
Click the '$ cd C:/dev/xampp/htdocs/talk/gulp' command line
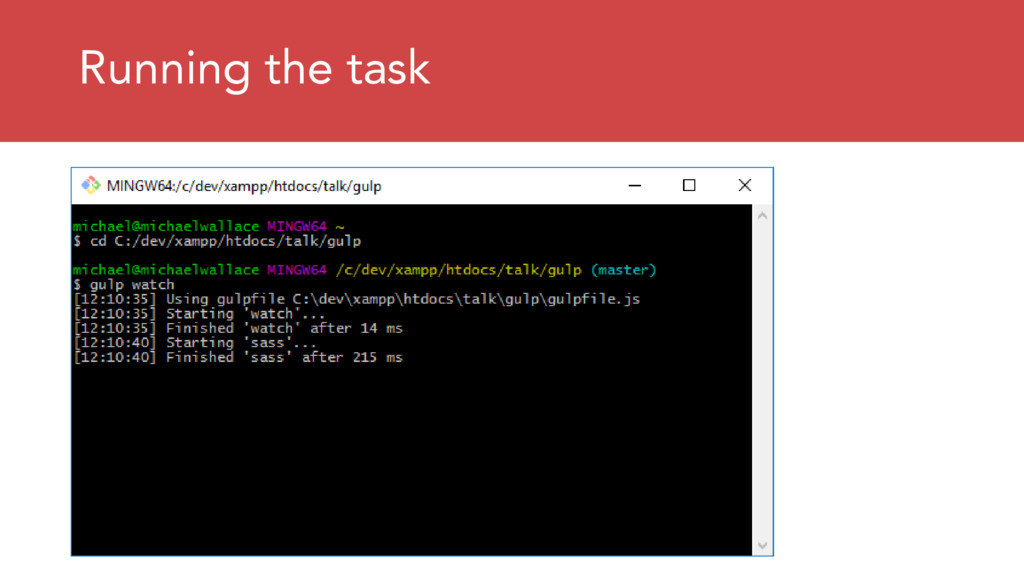pyautogui.click(x=217, y=241)
